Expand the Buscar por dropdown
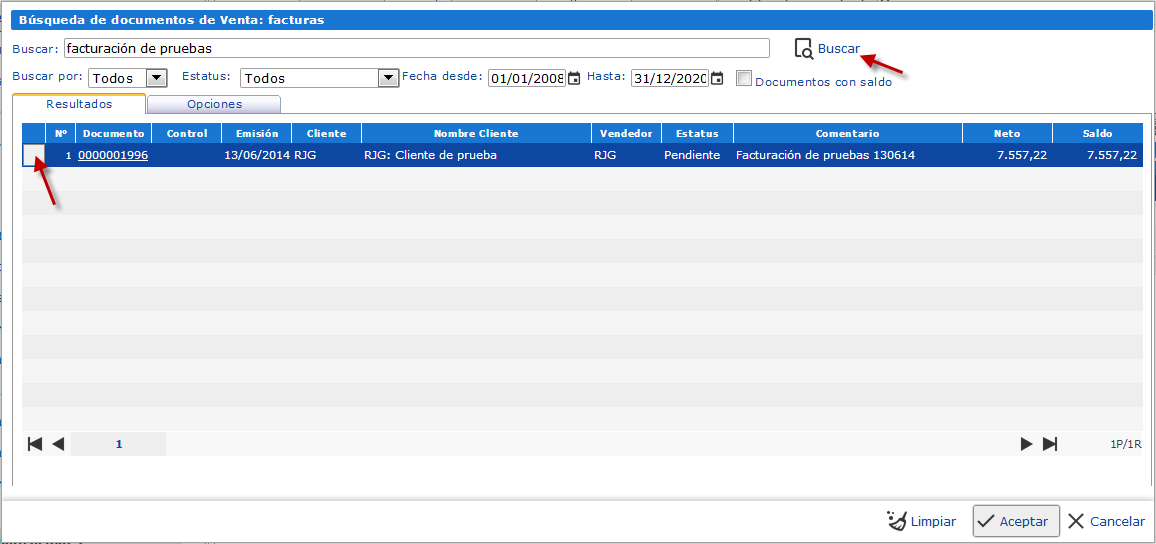 click(x=156, y=78)
